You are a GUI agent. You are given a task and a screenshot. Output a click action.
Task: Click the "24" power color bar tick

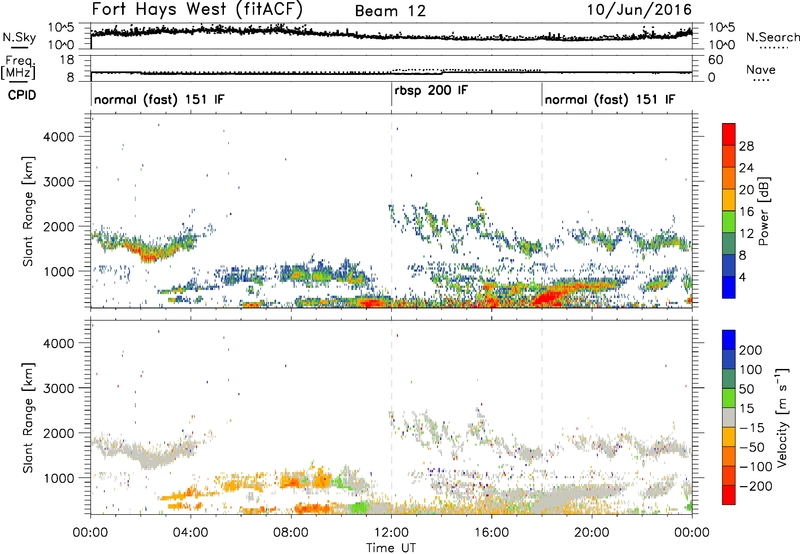coord(746,168)
